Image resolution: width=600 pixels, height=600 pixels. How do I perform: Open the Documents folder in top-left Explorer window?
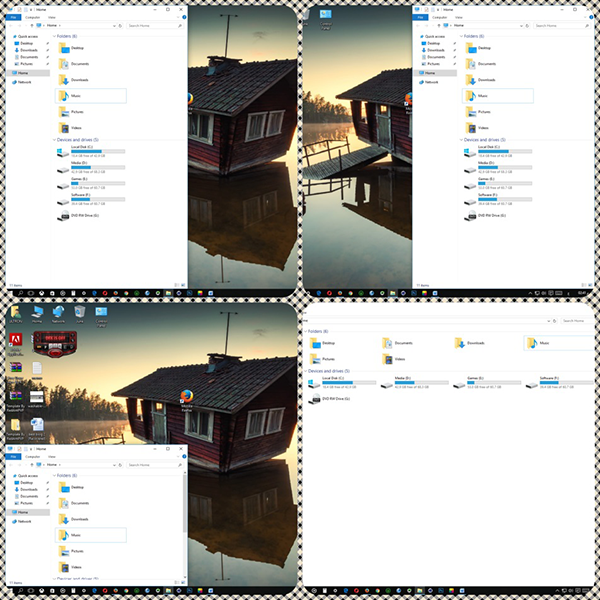tap(74, 64)
